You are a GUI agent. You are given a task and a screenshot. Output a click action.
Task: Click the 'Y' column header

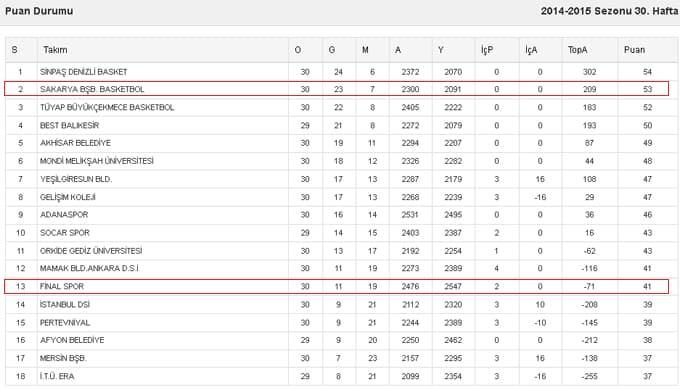click(441, 50)
